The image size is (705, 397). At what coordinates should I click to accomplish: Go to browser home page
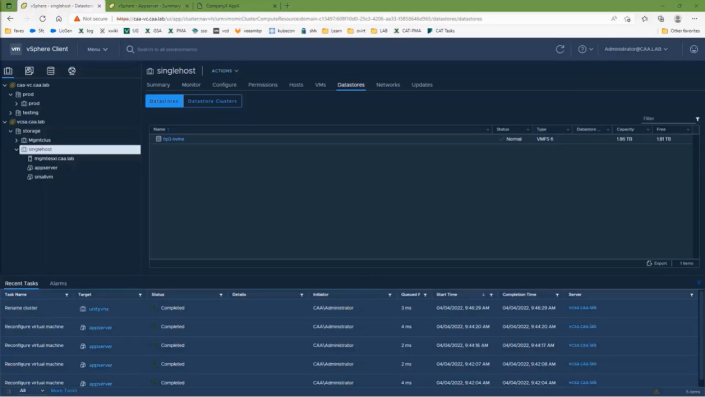[x=58, y=19]
